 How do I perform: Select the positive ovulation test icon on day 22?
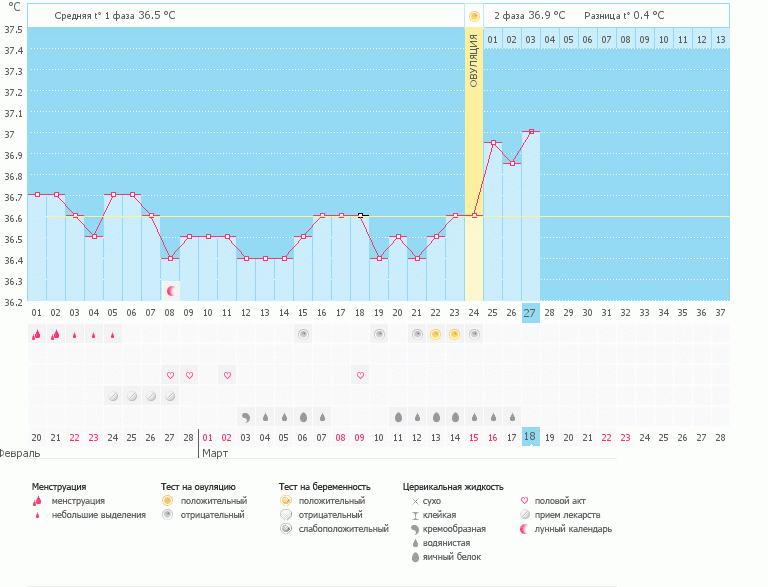pos(435,335)
